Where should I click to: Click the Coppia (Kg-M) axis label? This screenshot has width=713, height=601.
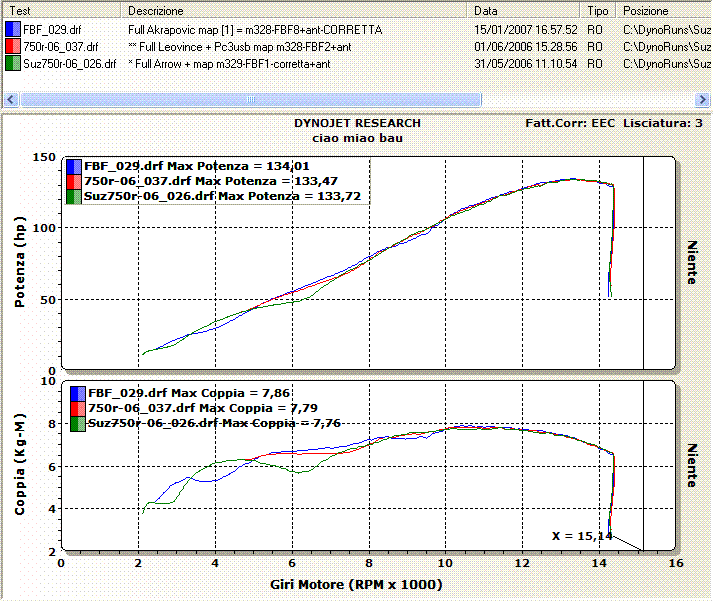[20, 468]
